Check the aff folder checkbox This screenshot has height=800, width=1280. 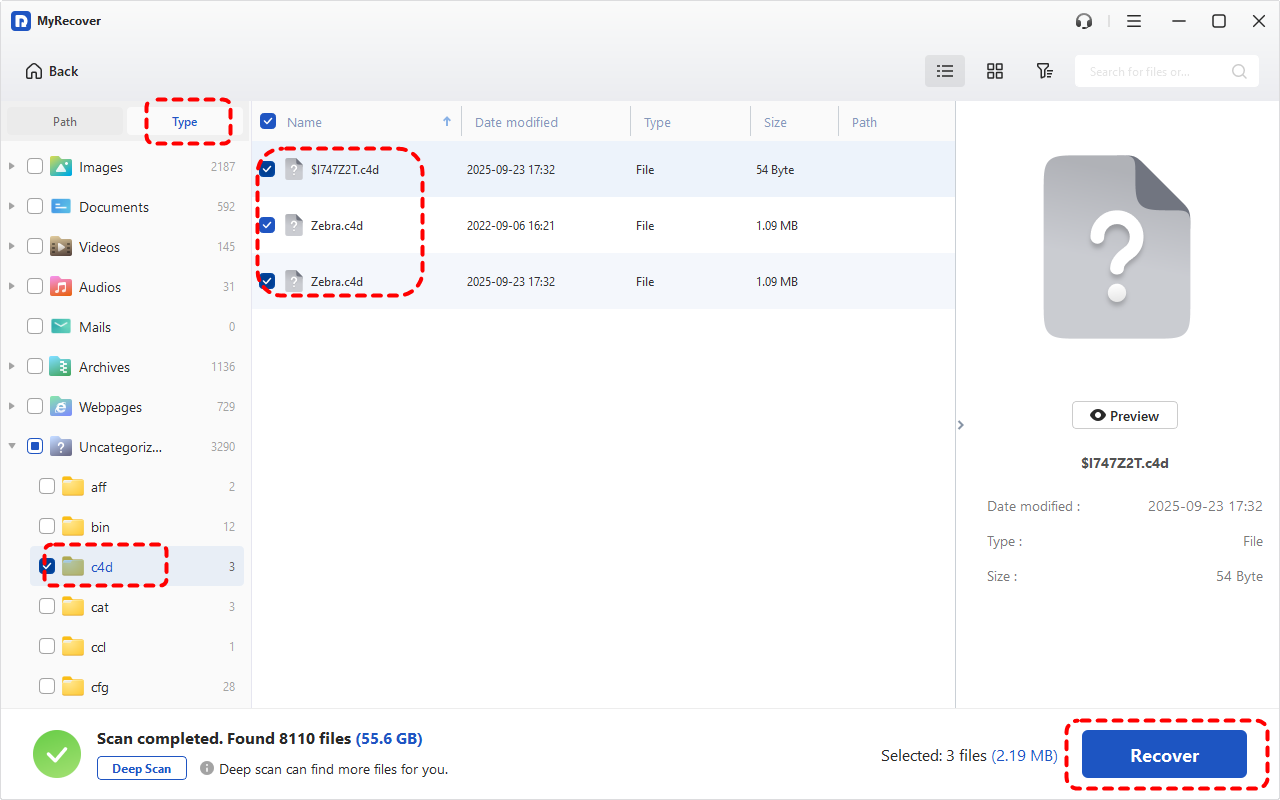pos(47,487)
